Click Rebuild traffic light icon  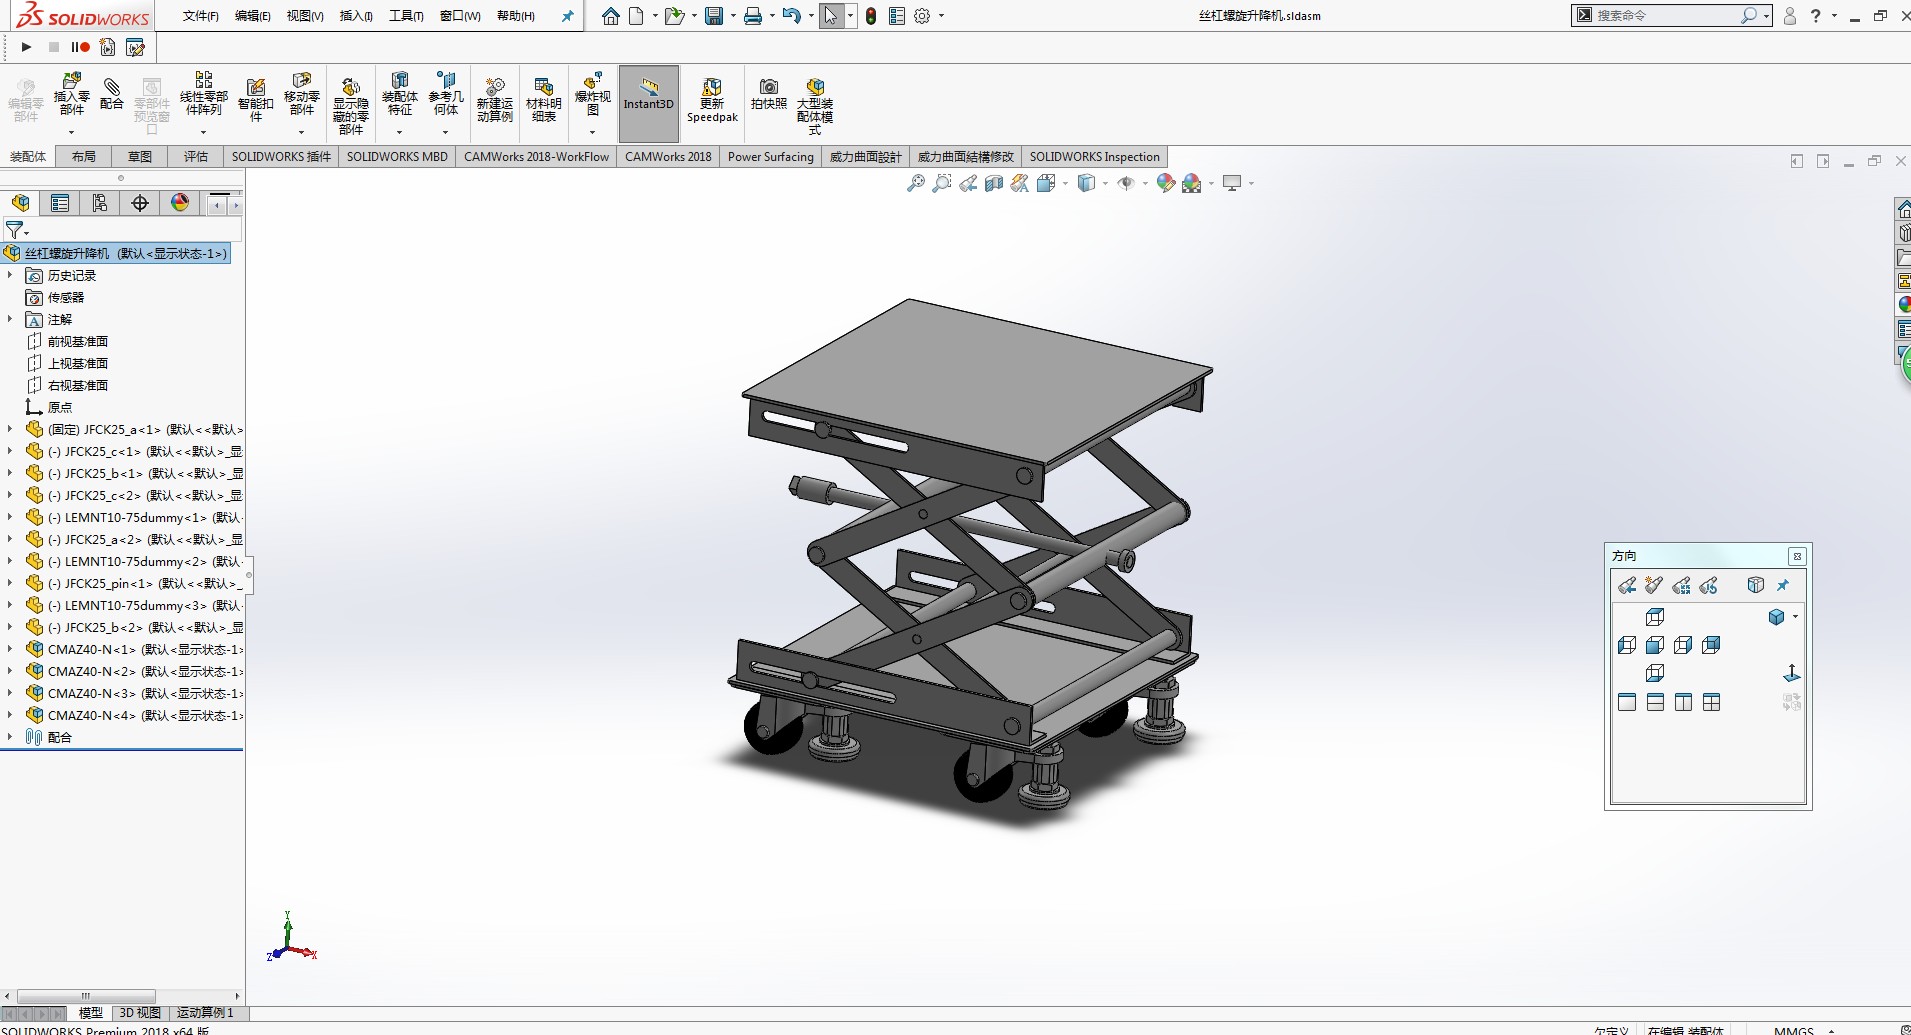[x=871, y=16]
